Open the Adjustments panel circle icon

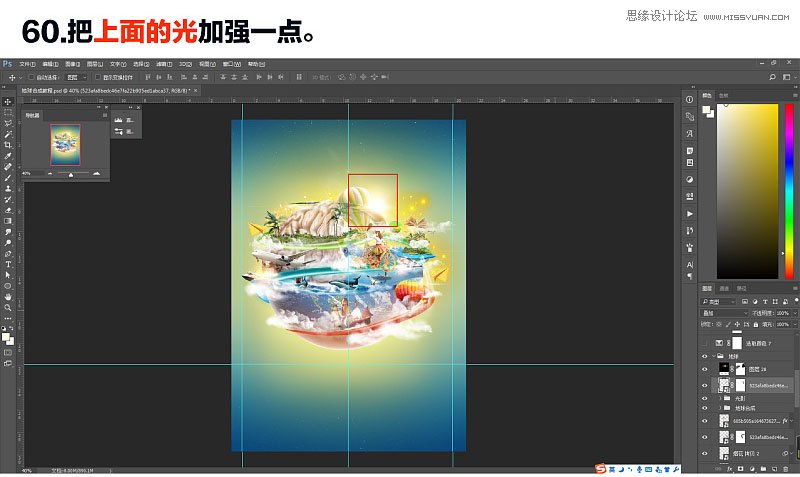689,179
